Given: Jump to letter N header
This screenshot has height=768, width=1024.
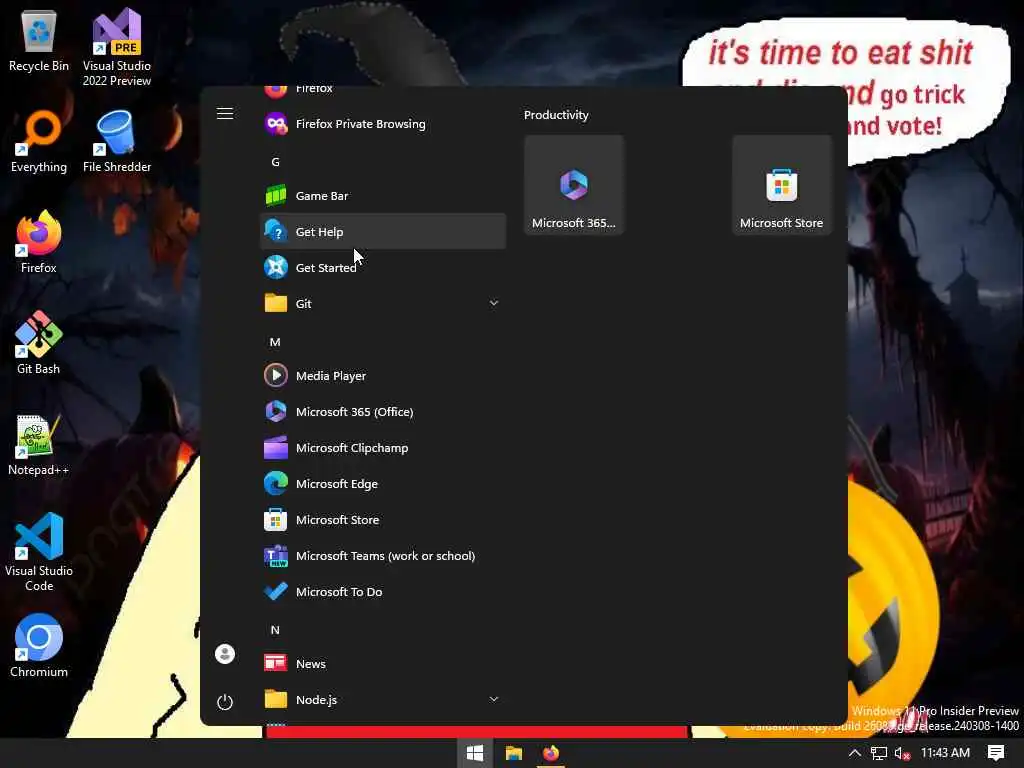Looking at the screenshot, I should point(275,630).
